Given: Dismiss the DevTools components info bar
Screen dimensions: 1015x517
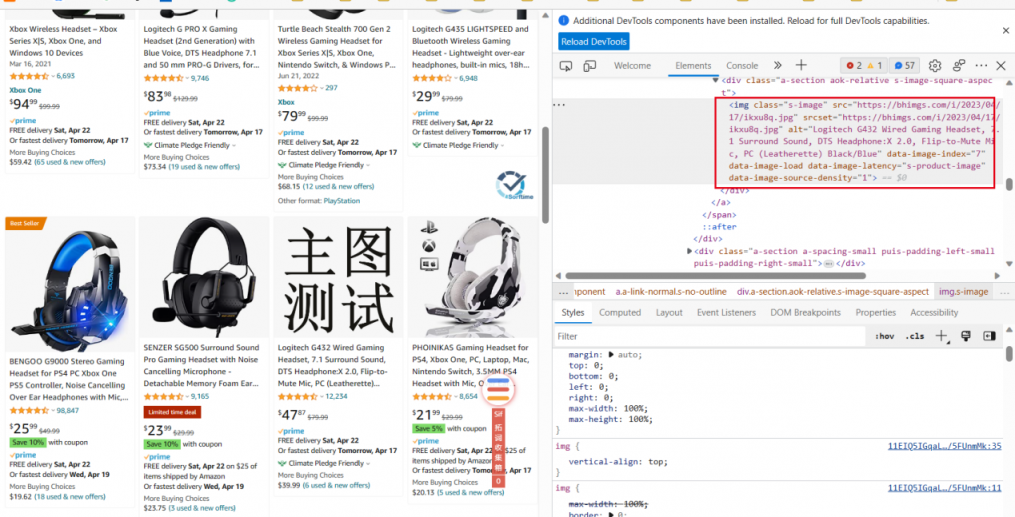Looking at the screenshot, I should pyautogui.click(x=1005, y=30).
